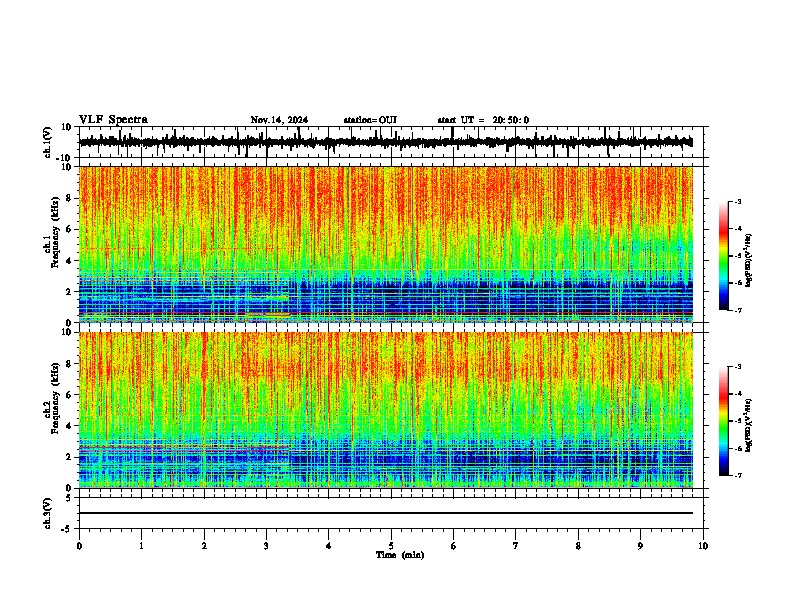Click the ch.1(V) waveform axis label
The image size is (792, 612).
[48, 142]
